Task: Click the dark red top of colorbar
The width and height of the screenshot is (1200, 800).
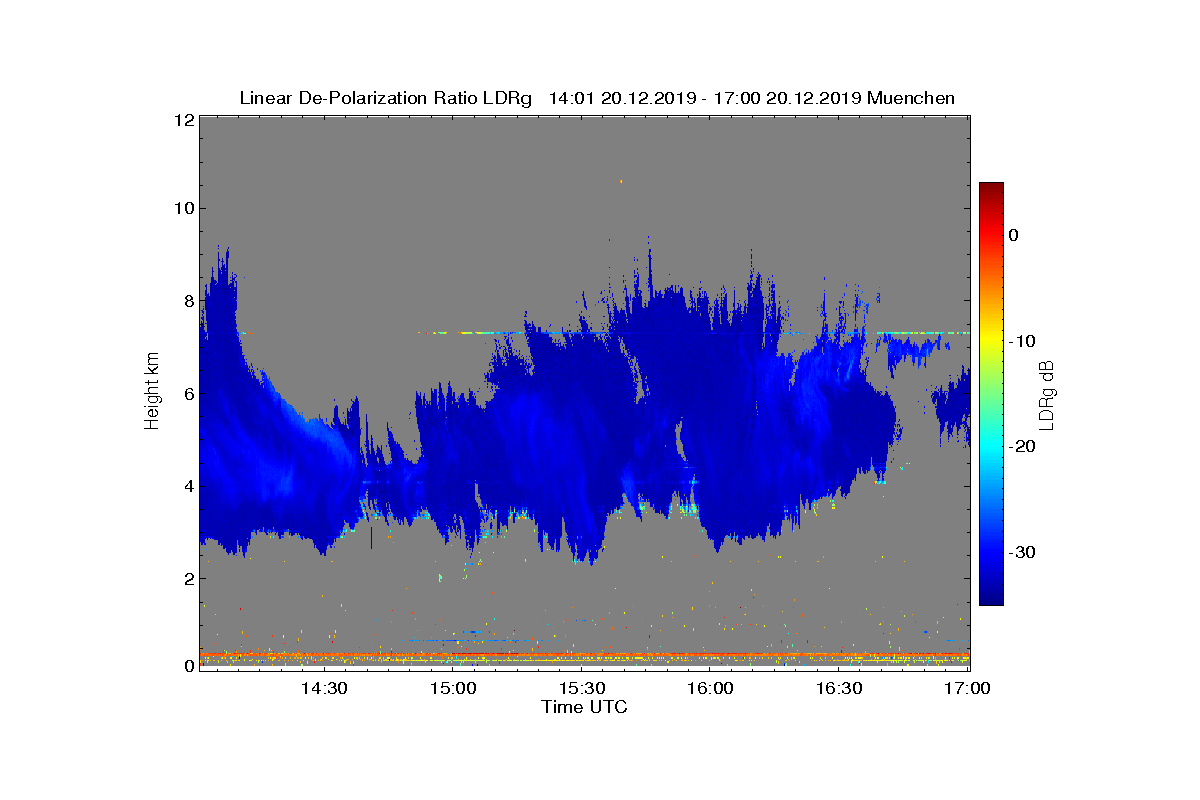Action: [x=991, y=189]
